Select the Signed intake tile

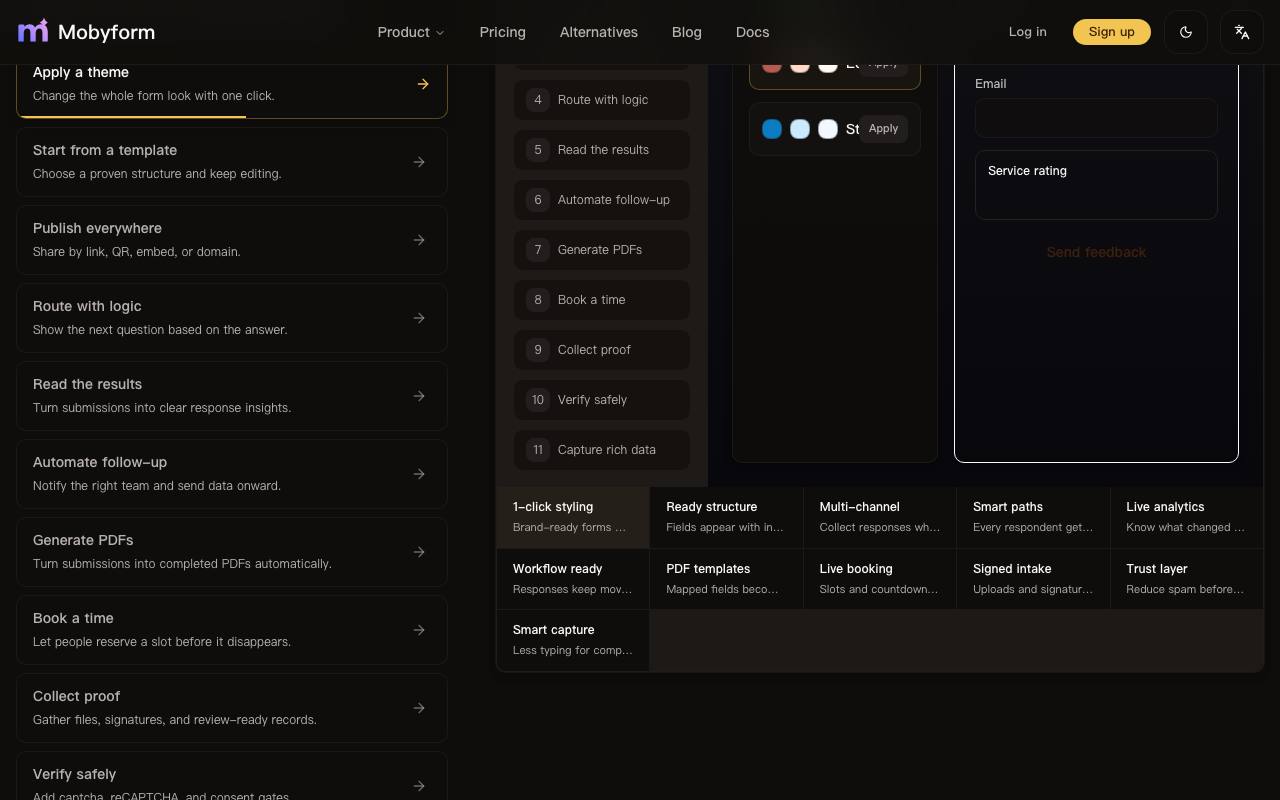[1033, 579]
